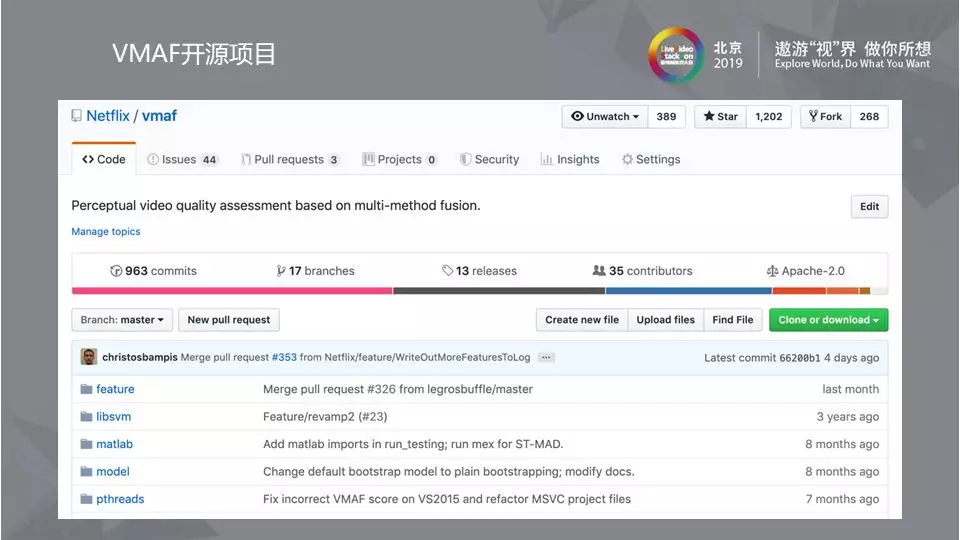The image size is (960, 540).
Task: Click the license scale icon
Action: pyautogui.click(x=772, y=271)
